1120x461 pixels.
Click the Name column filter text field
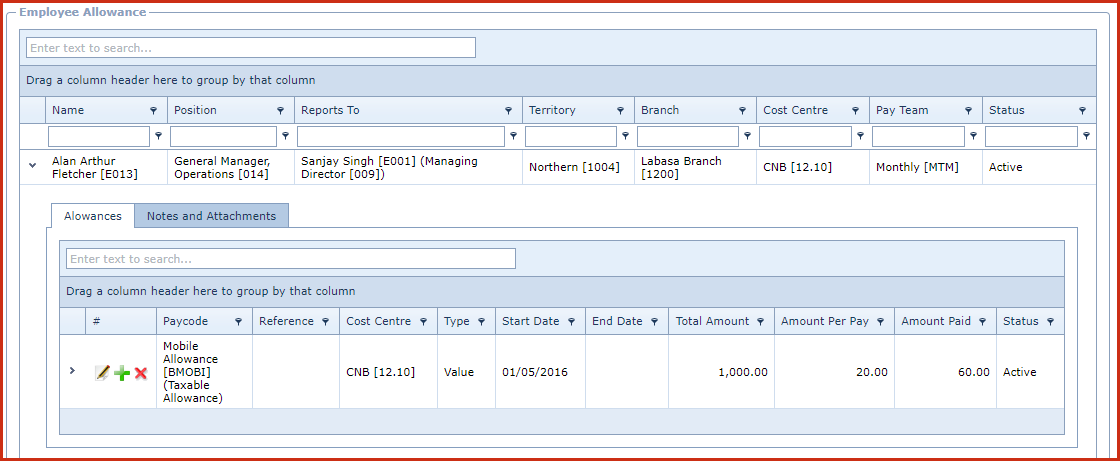[x=98, y=136]
